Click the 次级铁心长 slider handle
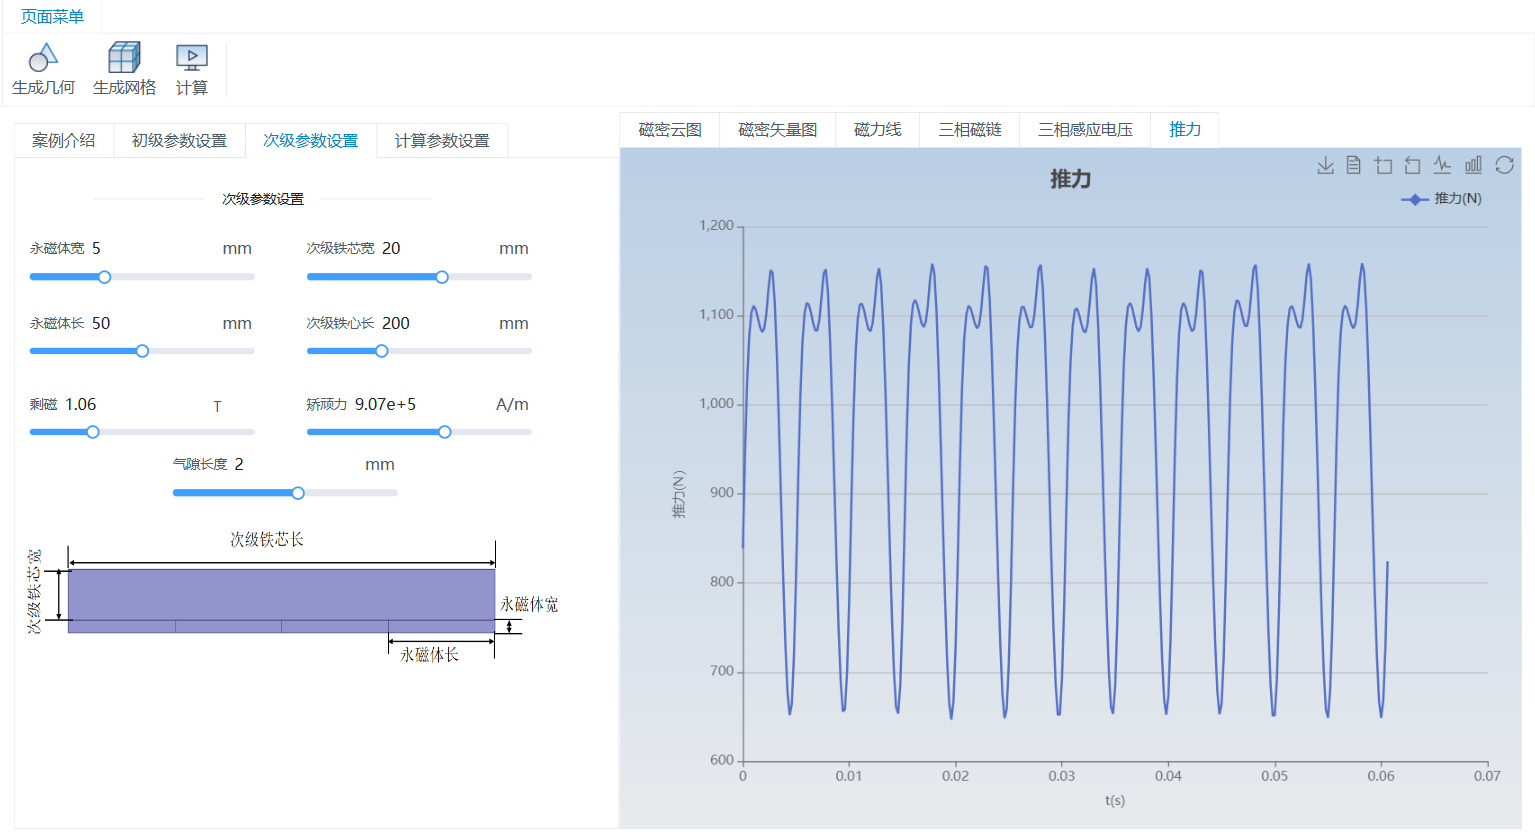This screenshot has height=835, width=1535. tap(382, 351)
